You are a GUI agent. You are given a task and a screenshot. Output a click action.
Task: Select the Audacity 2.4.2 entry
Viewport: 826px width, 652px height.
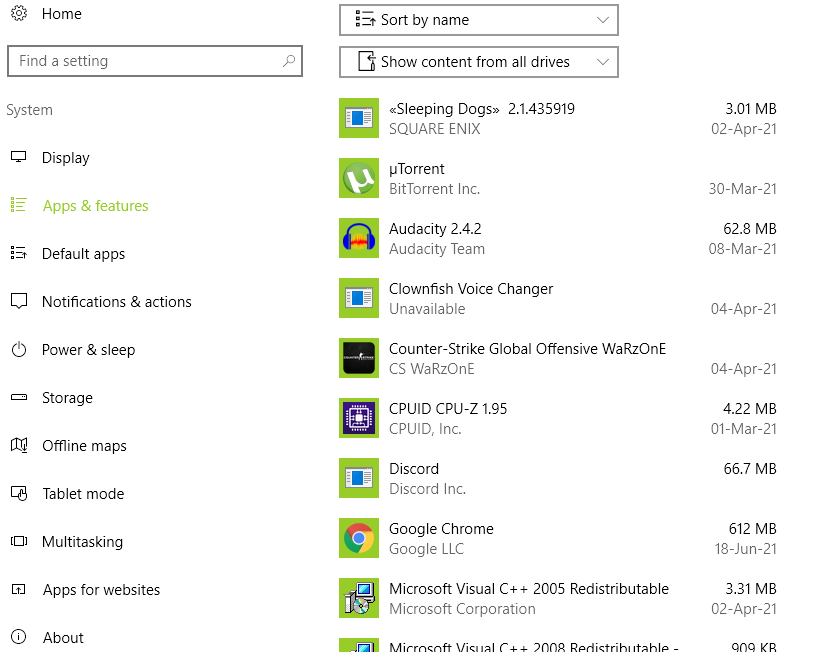click(435, 229)
